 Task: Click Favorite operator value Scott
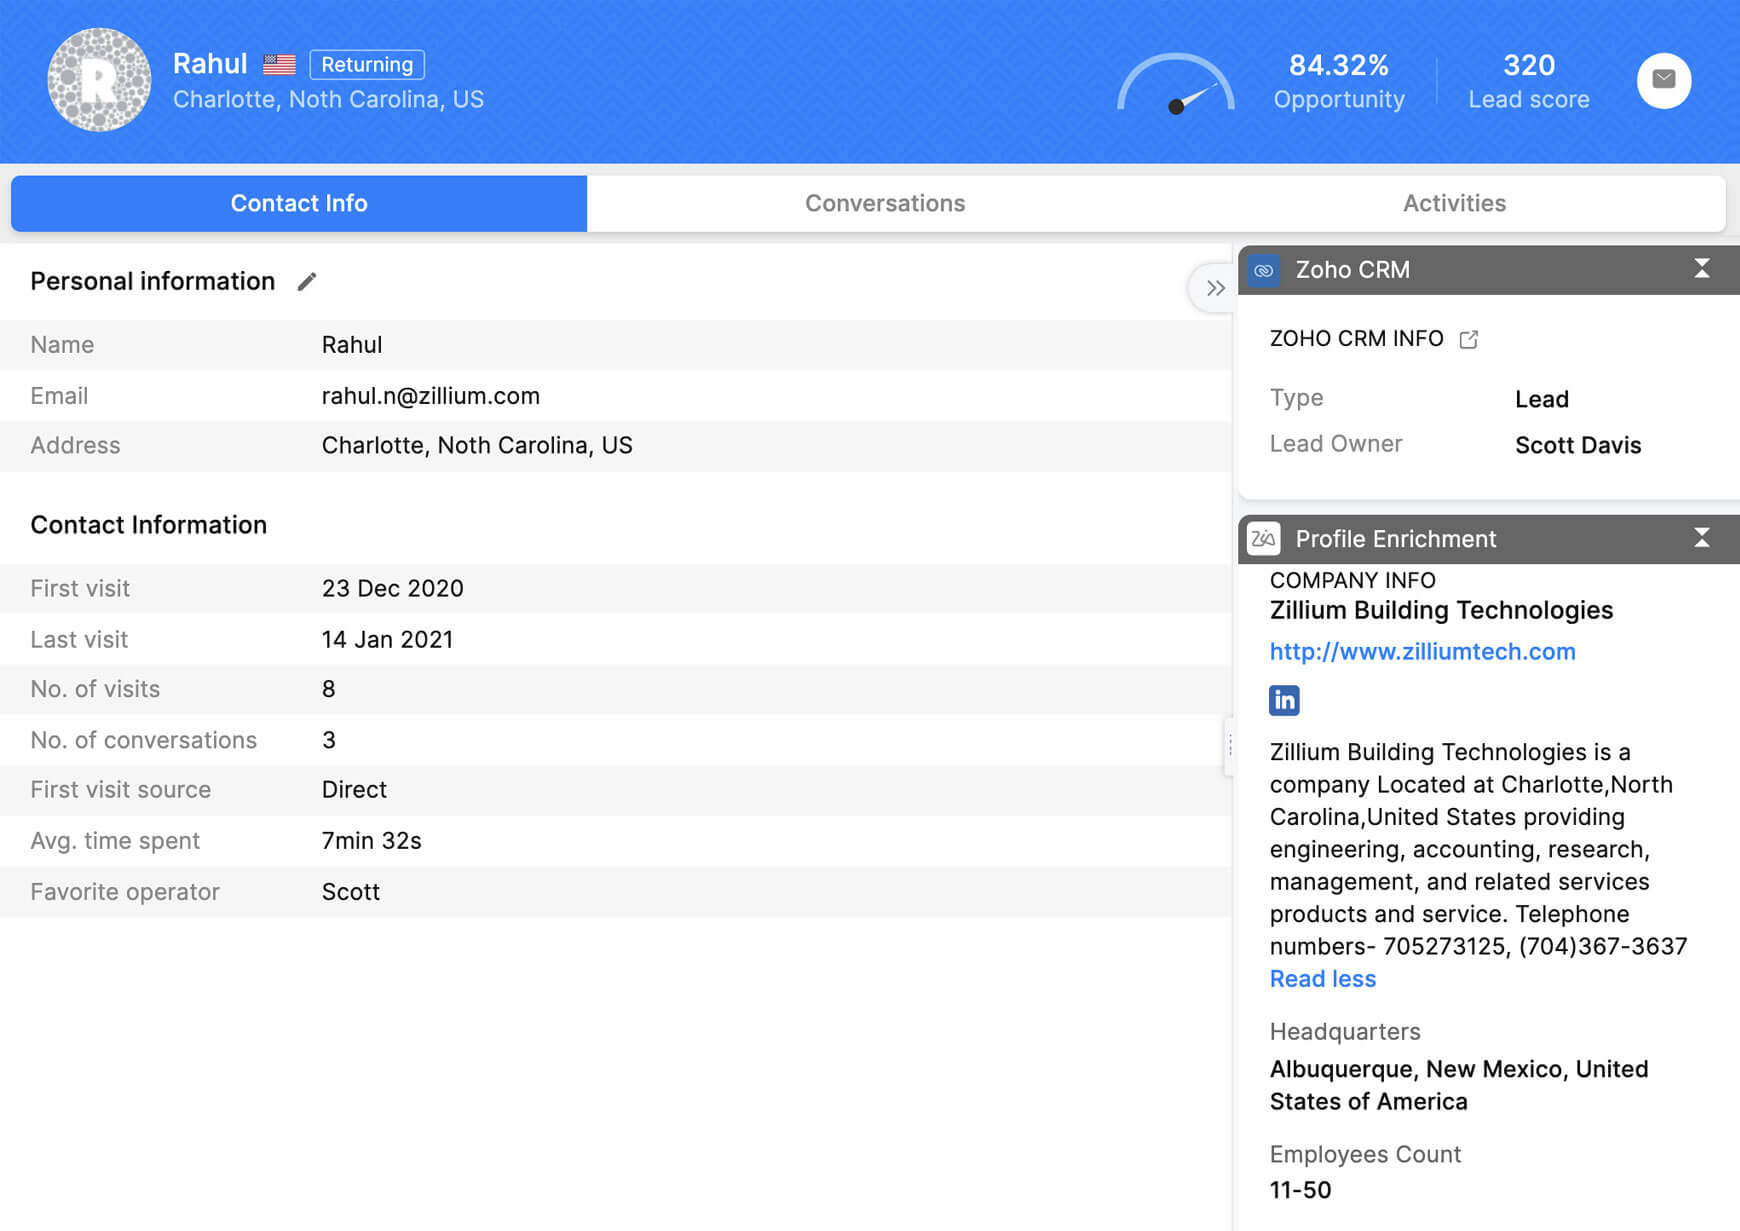coord(351,892)
